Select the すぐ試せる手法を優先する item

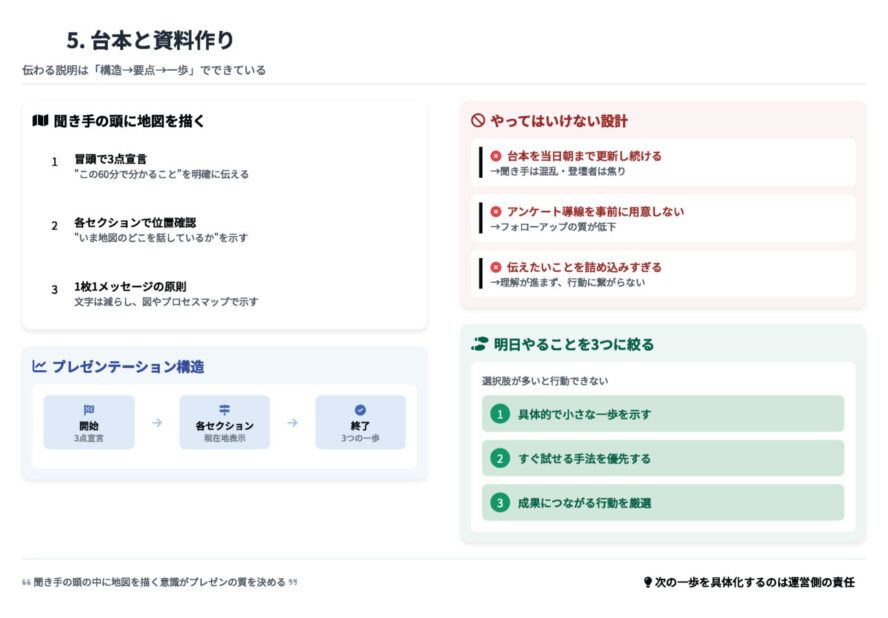(x=662, y=459)
